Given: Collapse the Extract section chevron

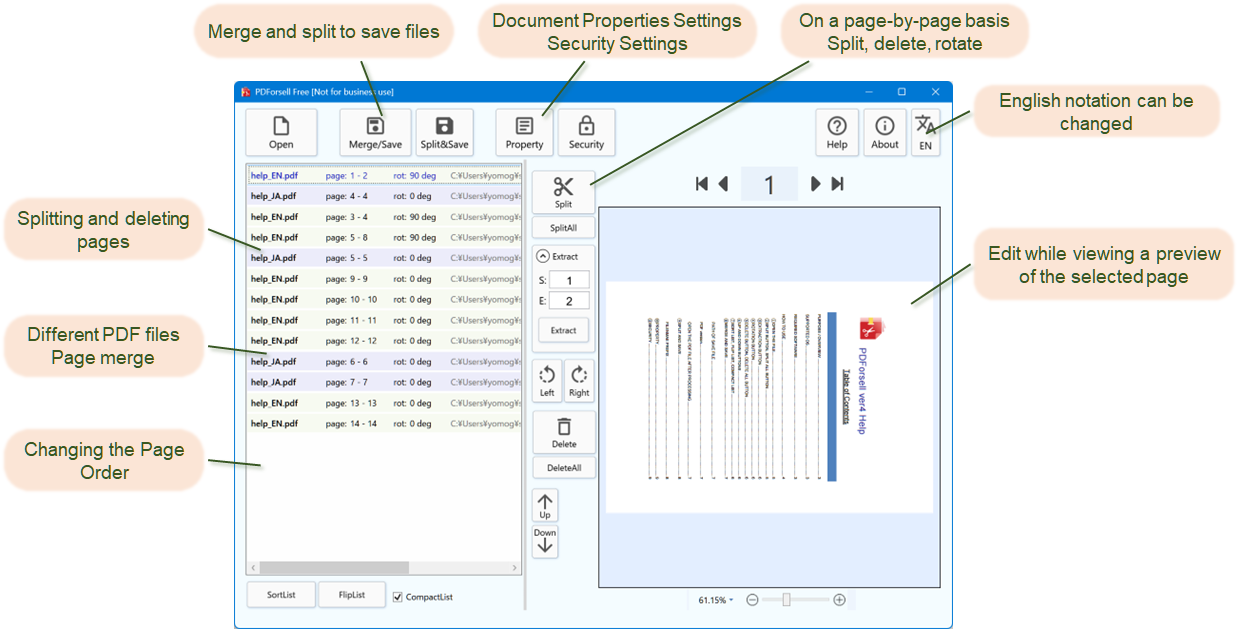Looking at the screenshot, I should (x=543, y=257).
